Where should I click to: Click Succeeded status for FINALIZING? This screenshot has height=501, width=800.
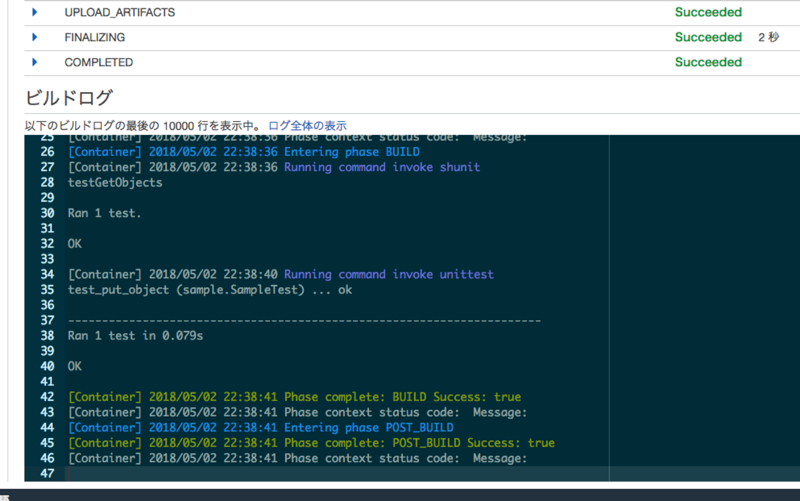point(708,37)
